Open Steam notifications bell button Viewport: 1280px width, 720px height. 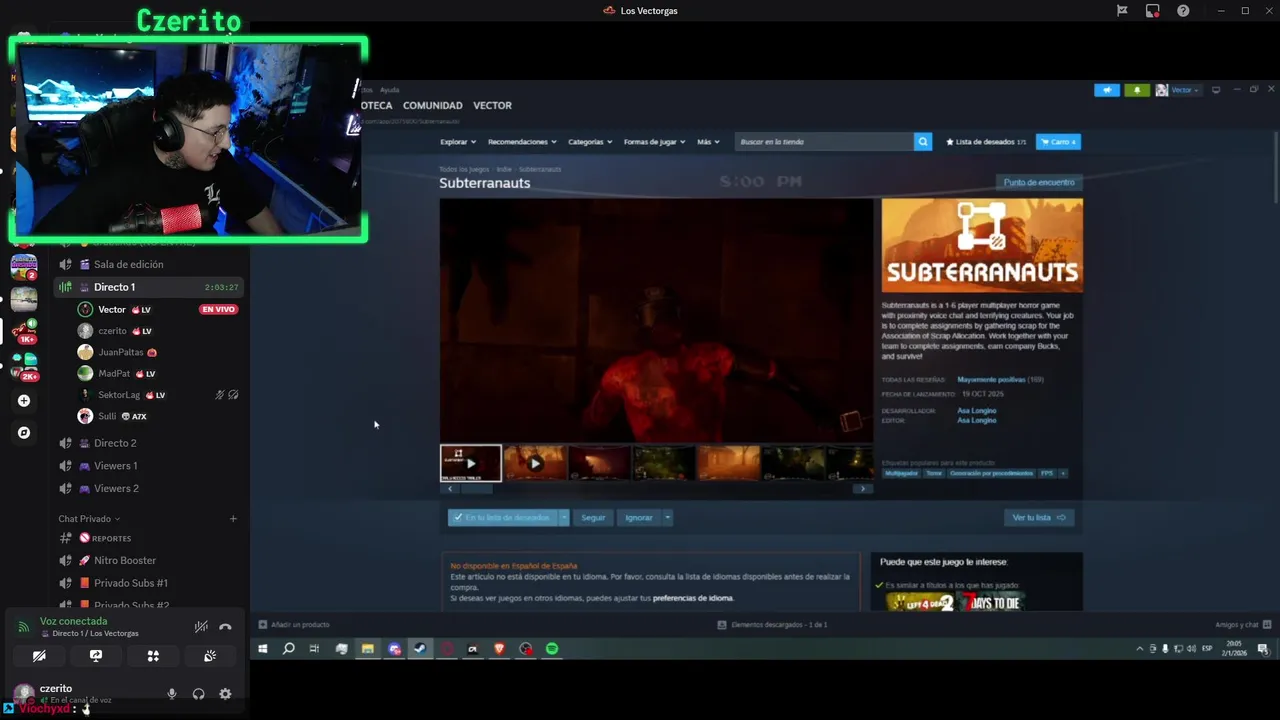pos(1137,90)
